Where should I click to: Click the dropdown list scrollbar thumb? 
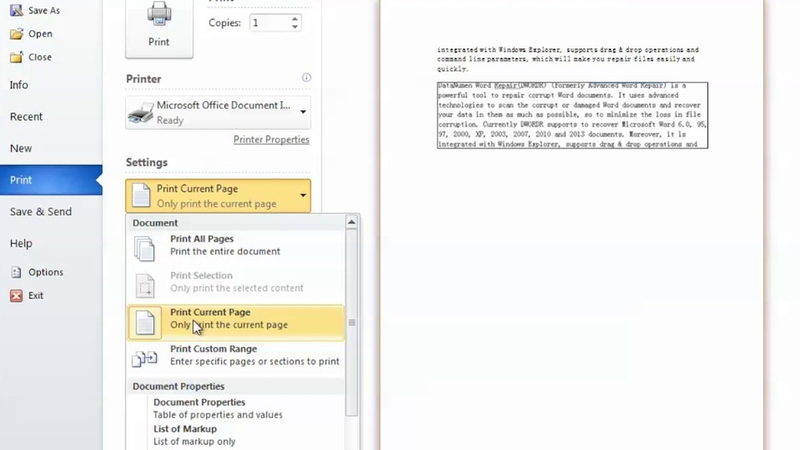pyautogui.click(x=352, y=322)
